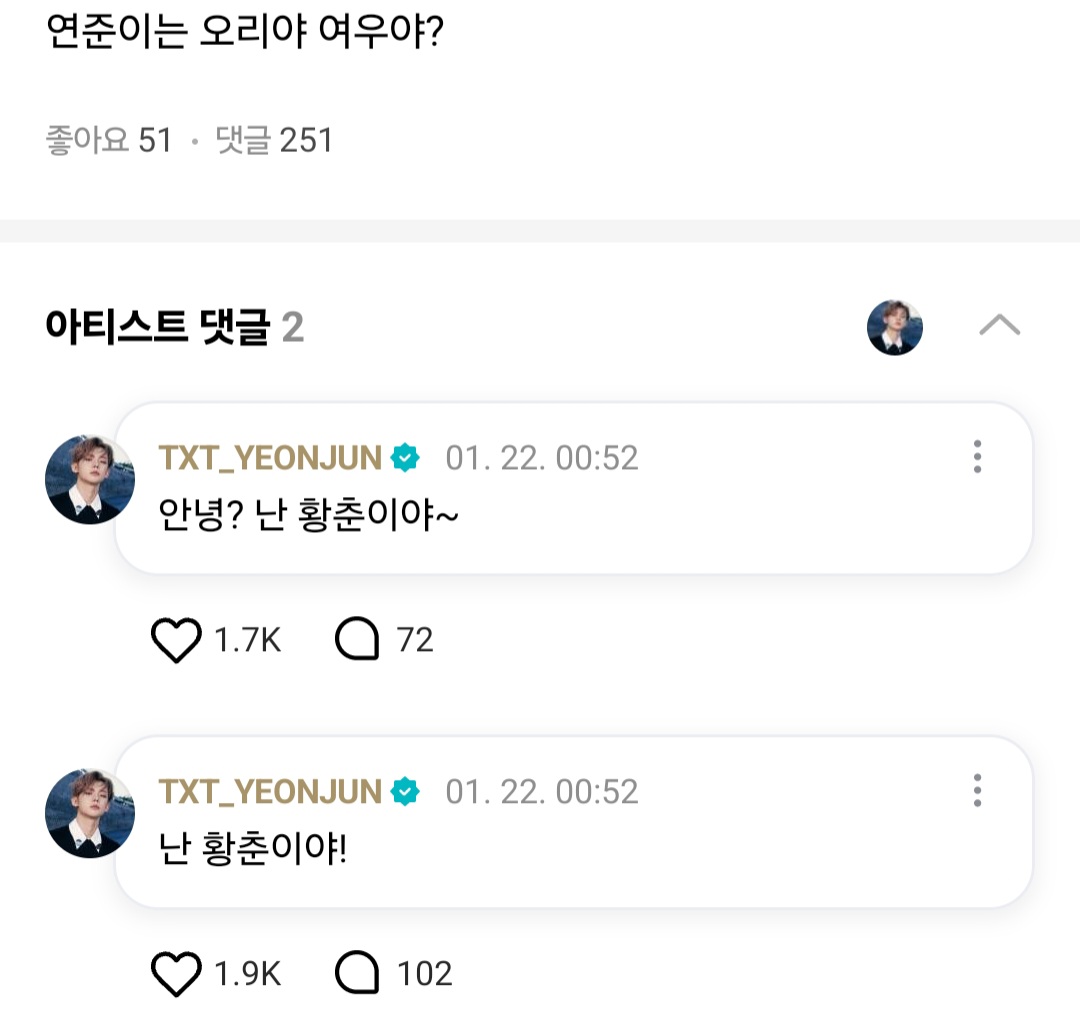Screen dimensions: 1080x1017
Task: Open profile picture on second artist comment
Action: pos(90,813)
